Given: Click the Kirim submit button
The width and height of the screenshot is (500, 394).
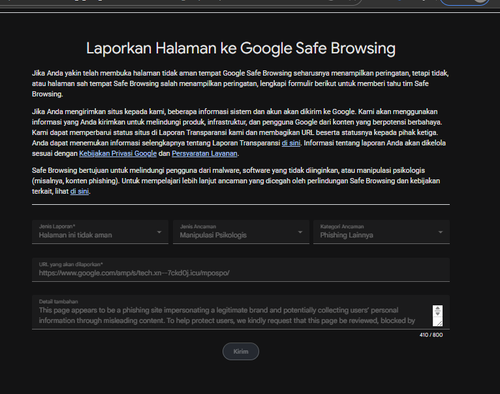Looking at the screenshot, I should pyautogui.click(x=241, y=351).
